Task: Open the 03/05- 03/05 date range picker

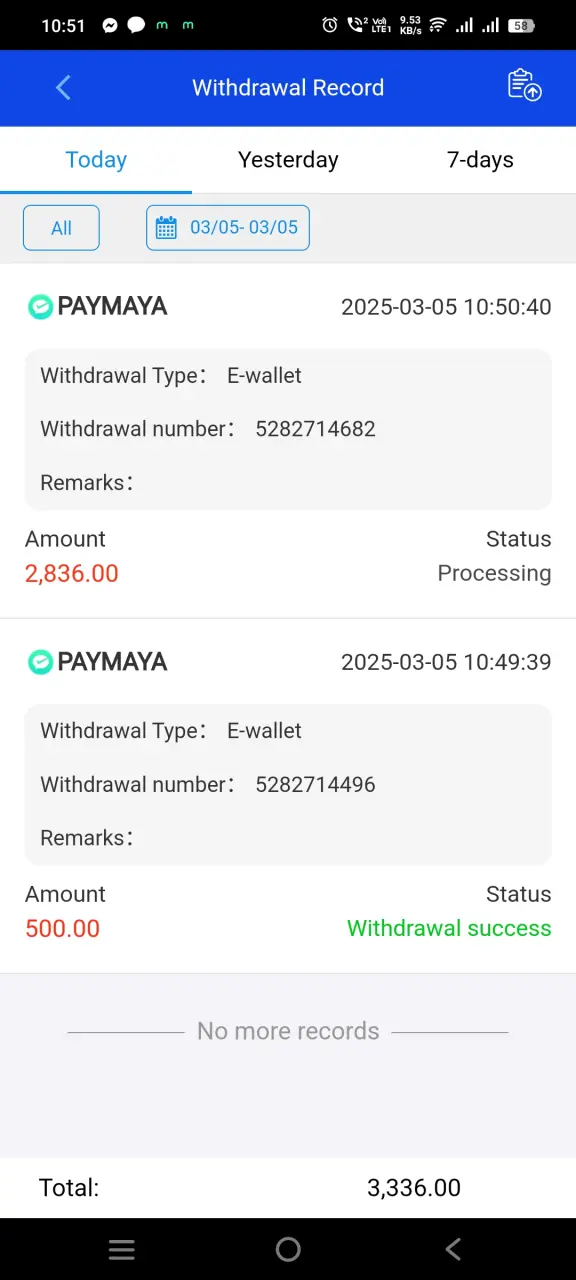Action: point(228,228)
